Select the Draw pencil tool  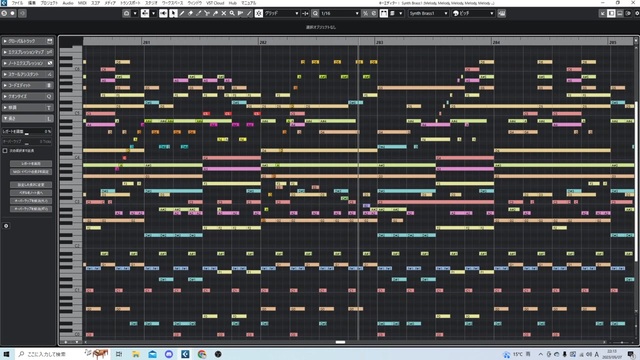(182, 13)
